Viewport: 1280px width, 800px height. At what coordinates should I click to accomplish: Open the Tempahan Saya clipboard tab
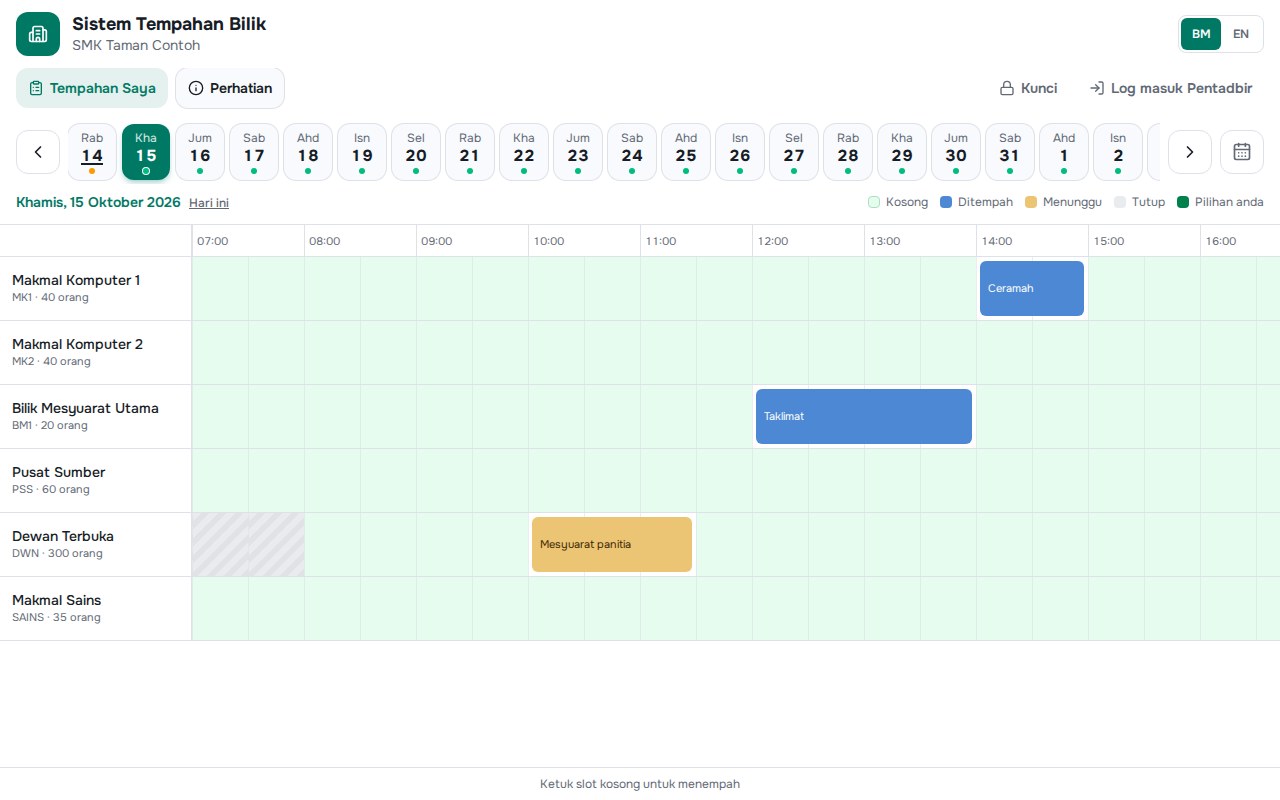[92, 88]
